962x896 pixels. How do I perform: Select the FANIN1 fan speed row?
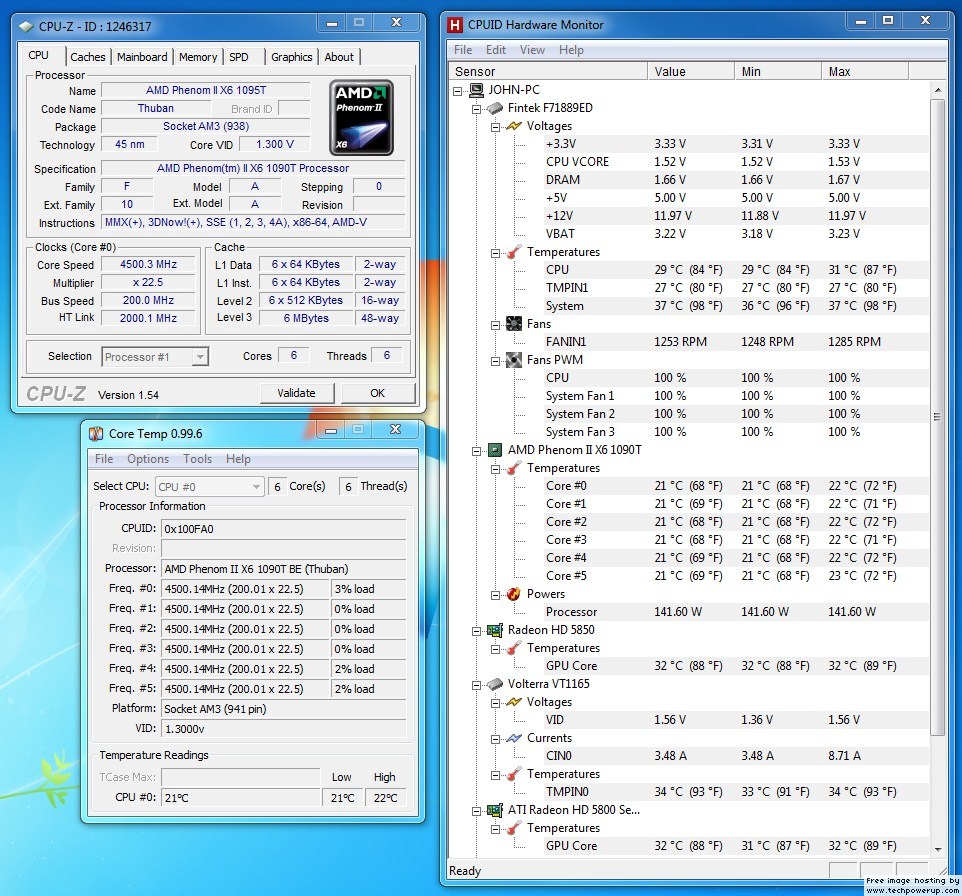point(735,342)
